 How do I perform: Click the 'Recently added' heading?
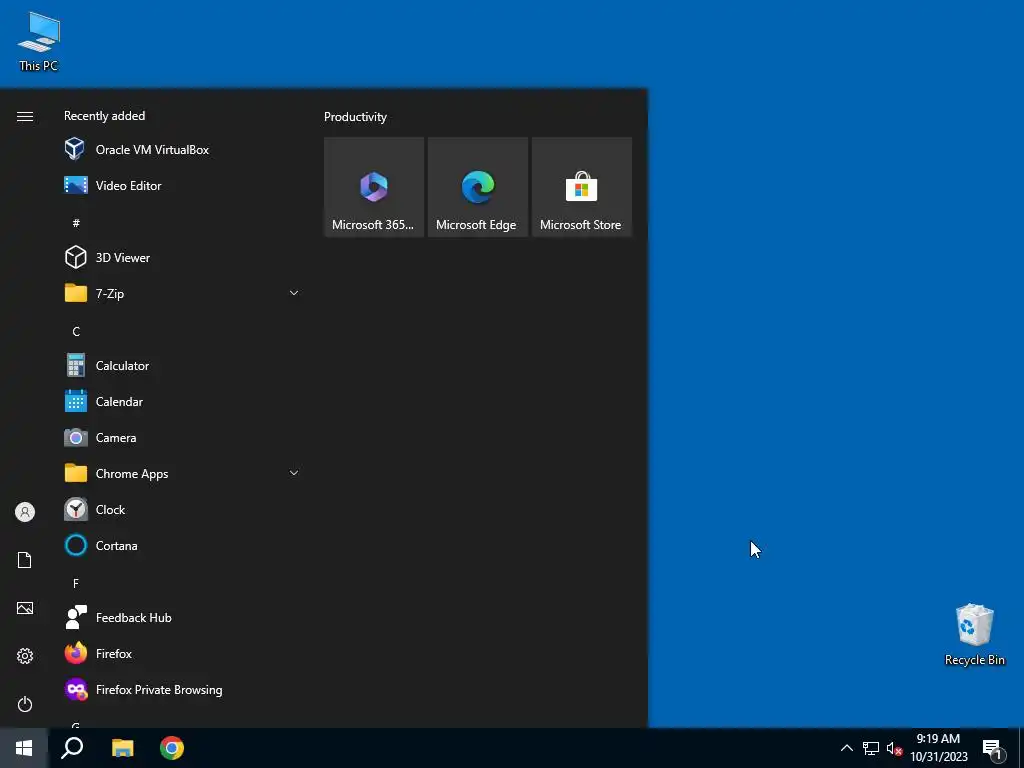[104, 116]
